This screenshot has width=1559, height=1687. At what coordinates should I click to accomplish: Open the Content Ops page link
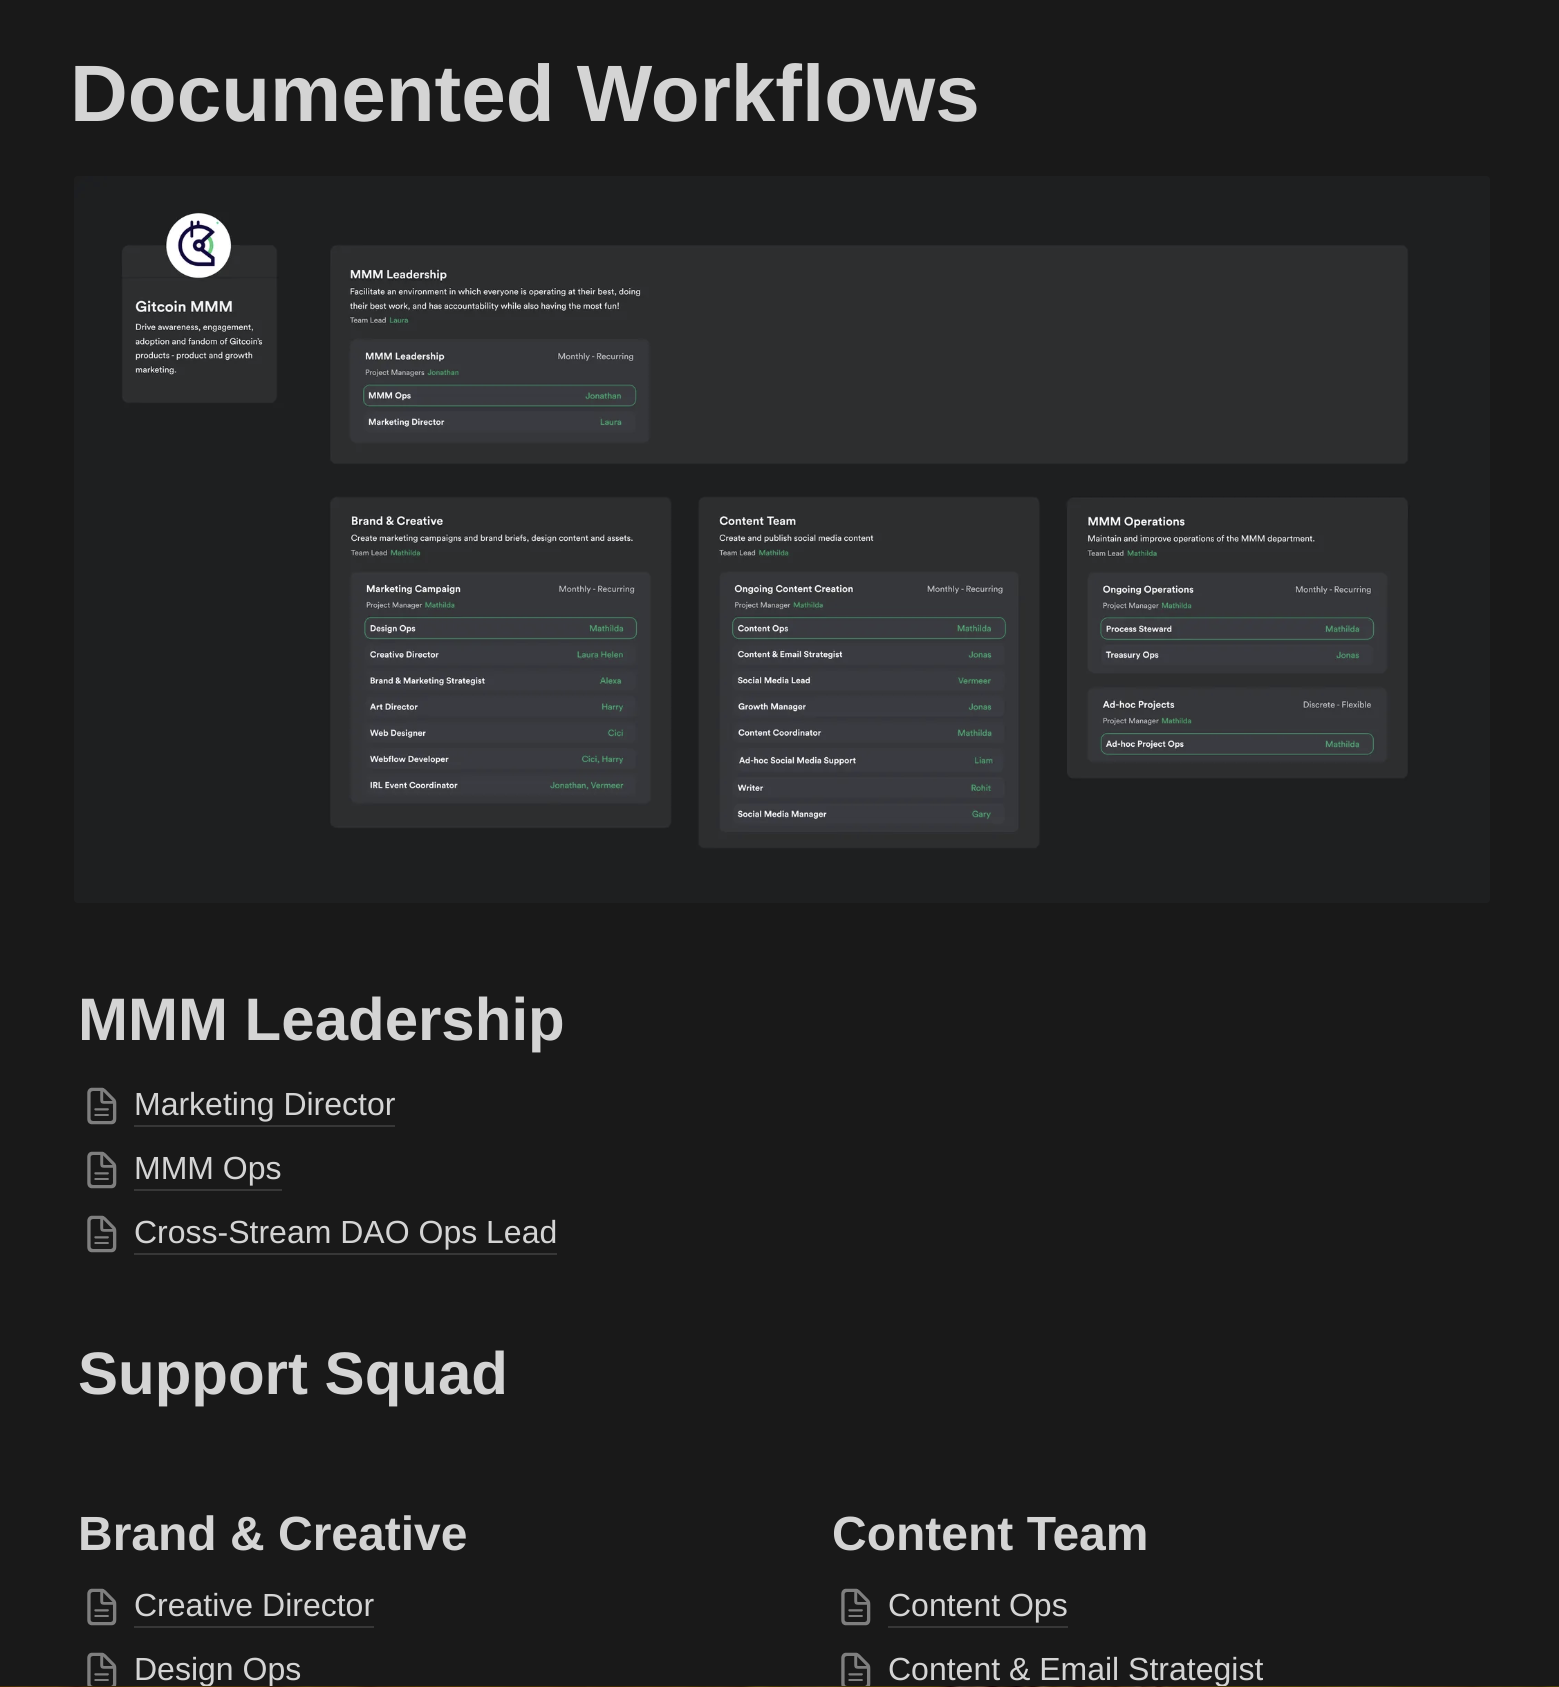point(977,1605)
